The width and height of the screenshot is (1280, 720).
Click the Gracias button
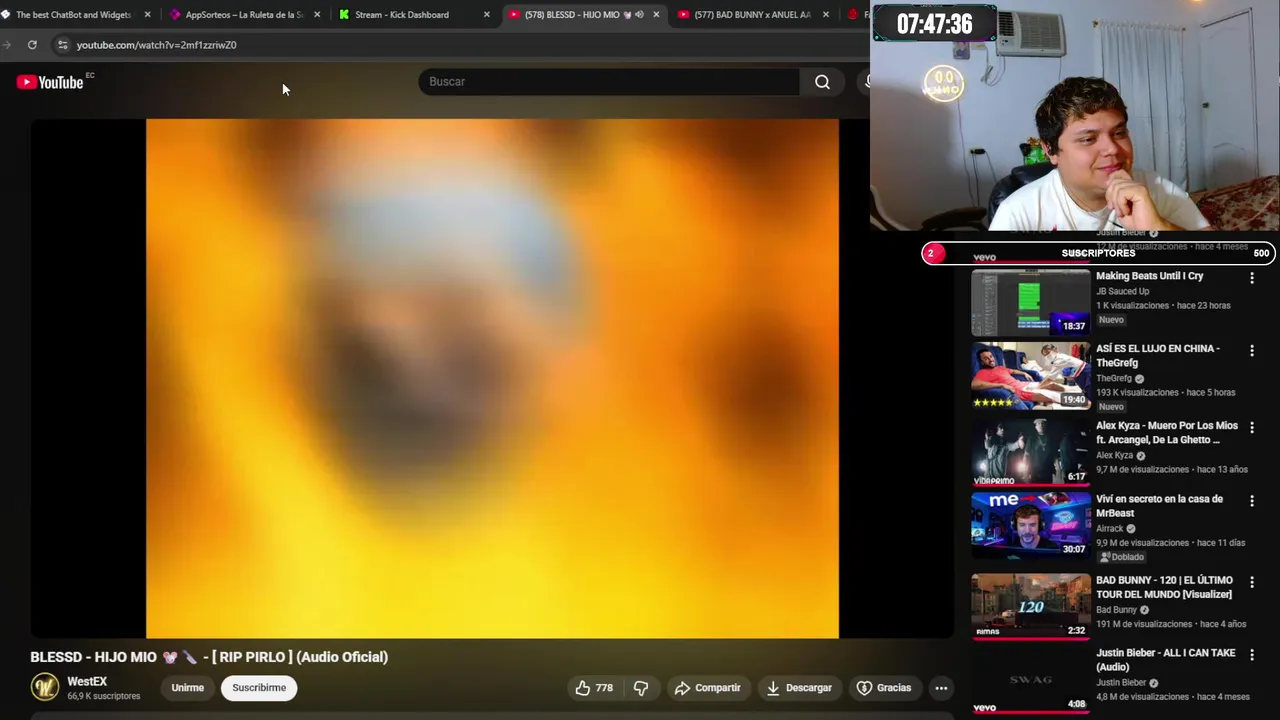884,688
